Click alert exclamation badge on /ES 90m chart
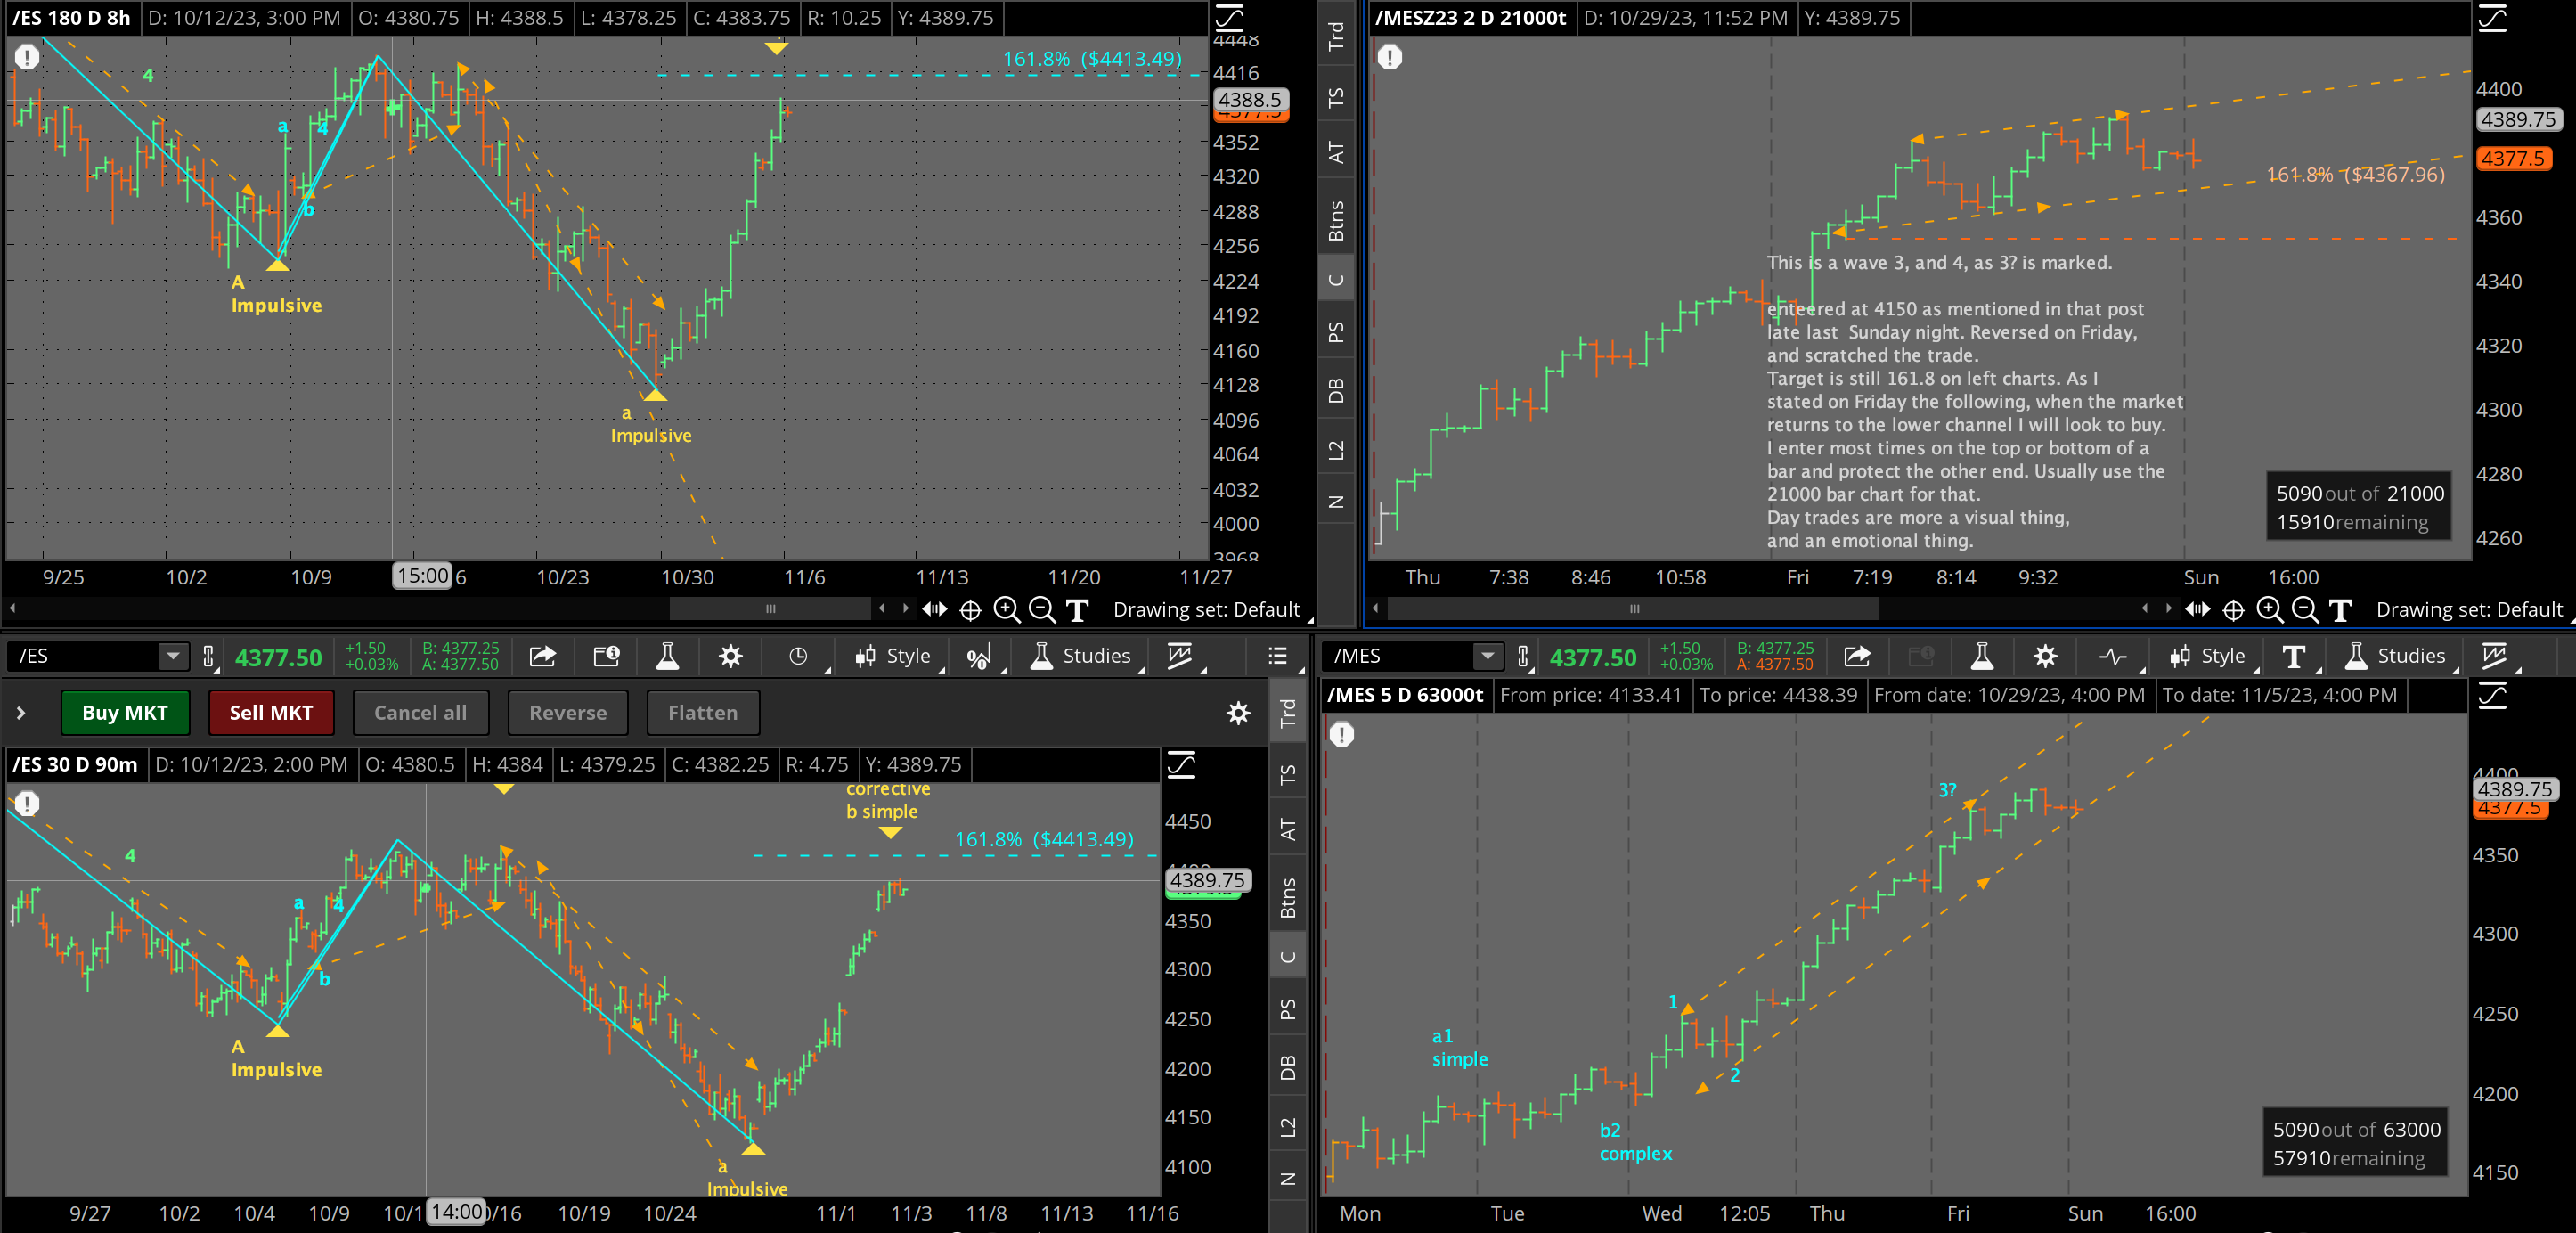Image resolution: width=2576 pixels, height=1233 pixels. tap(27, 803)
